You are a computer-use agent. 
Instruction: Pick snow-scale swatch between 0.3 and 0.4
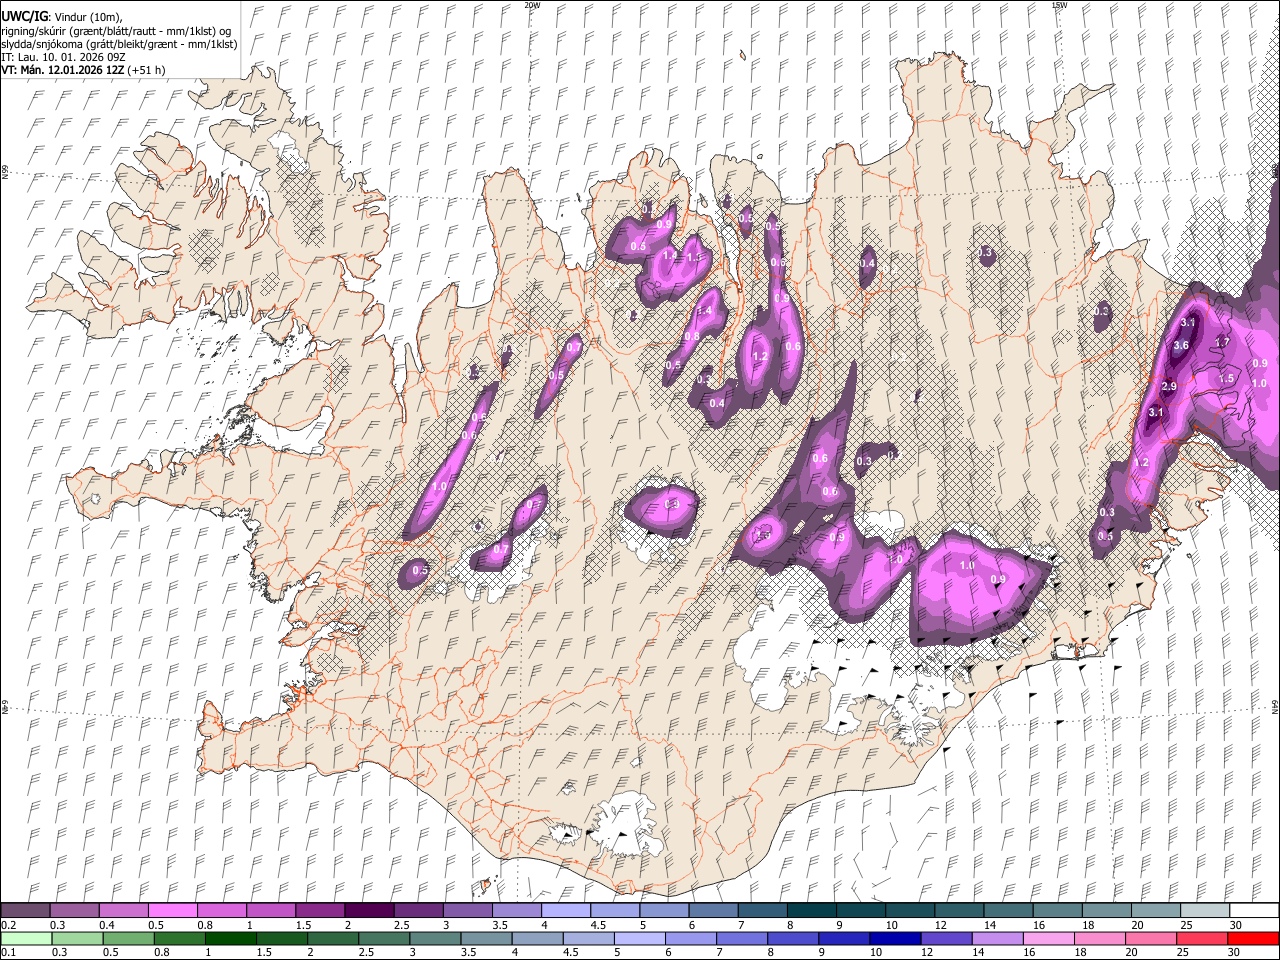click(x=75, y=910)
